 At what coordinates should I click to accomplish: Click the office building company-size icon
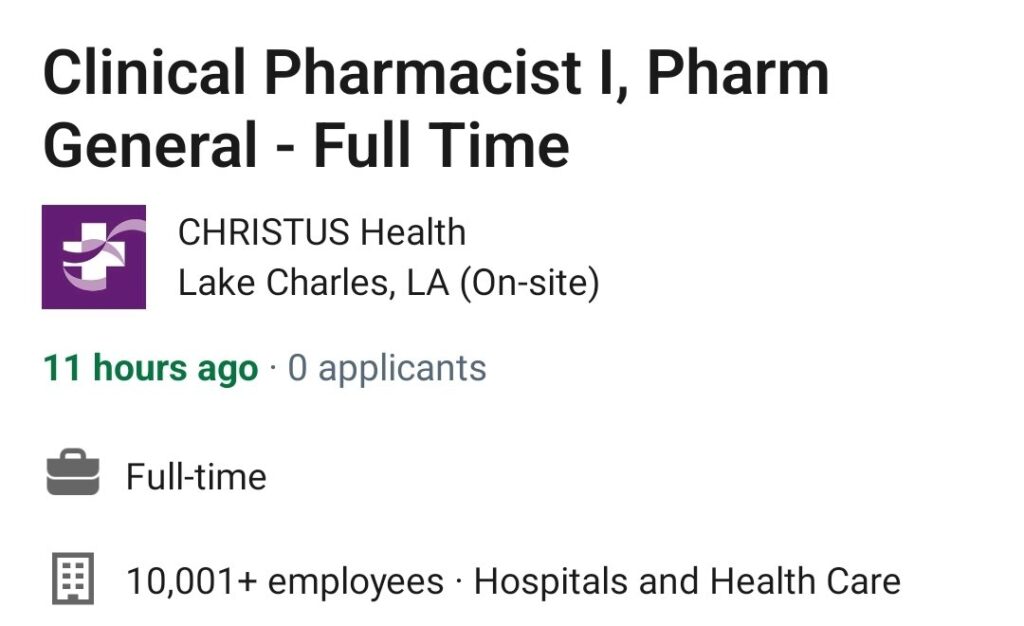(73, 578)
